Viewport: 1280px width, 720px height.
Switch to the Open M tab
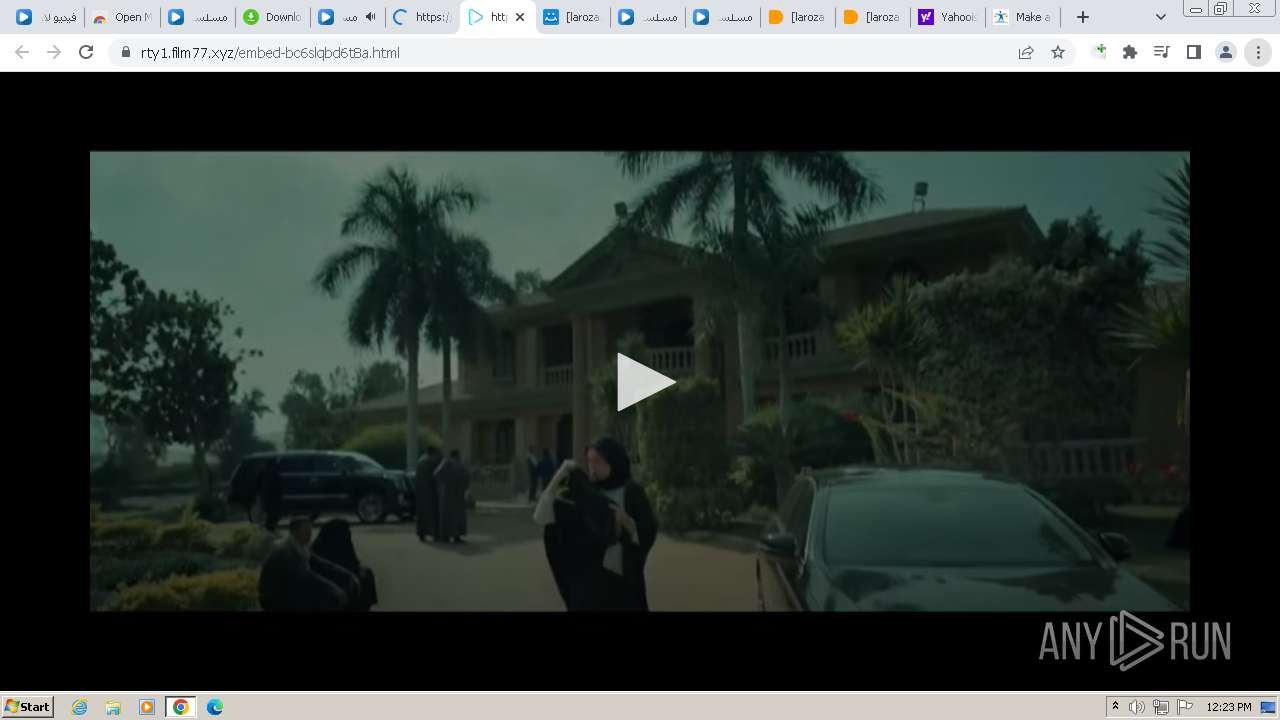tap(121, 17)
